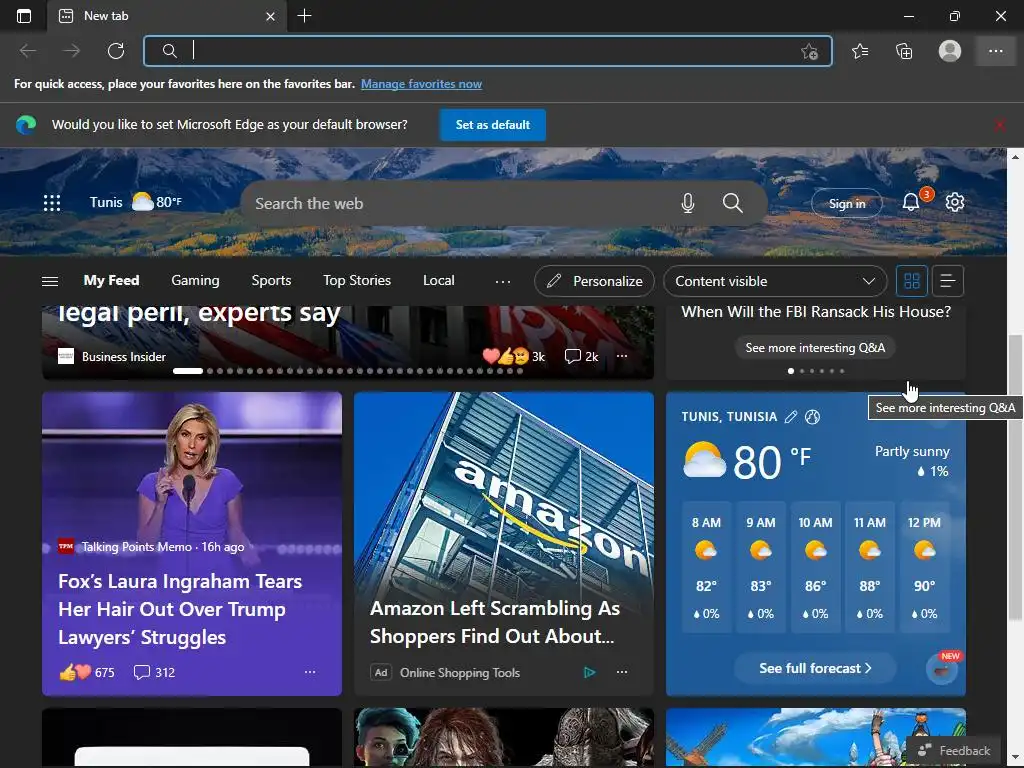Switch to list layout view

coord(948,281)
